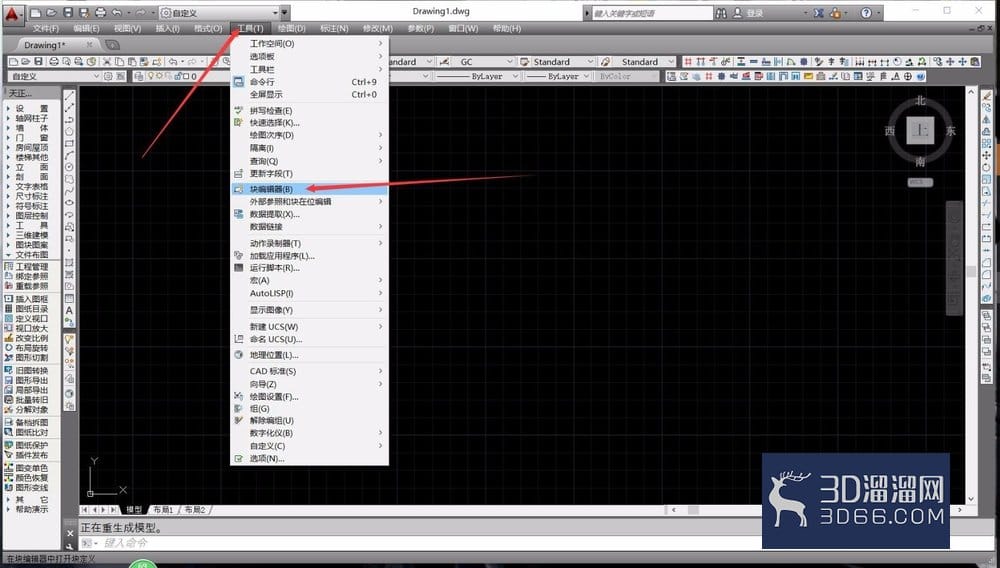The image size is (1000, 568).
Task: Open the 自定义 dropdown on the second toolbar row
Action: 54,76
